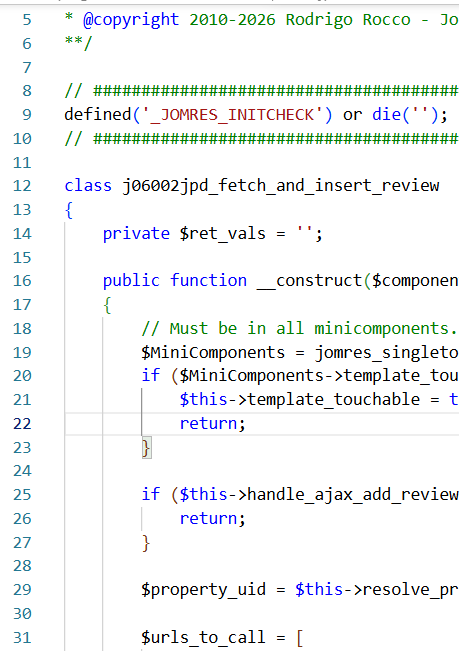Click the defined keyword on line 9

click(98, 115)
